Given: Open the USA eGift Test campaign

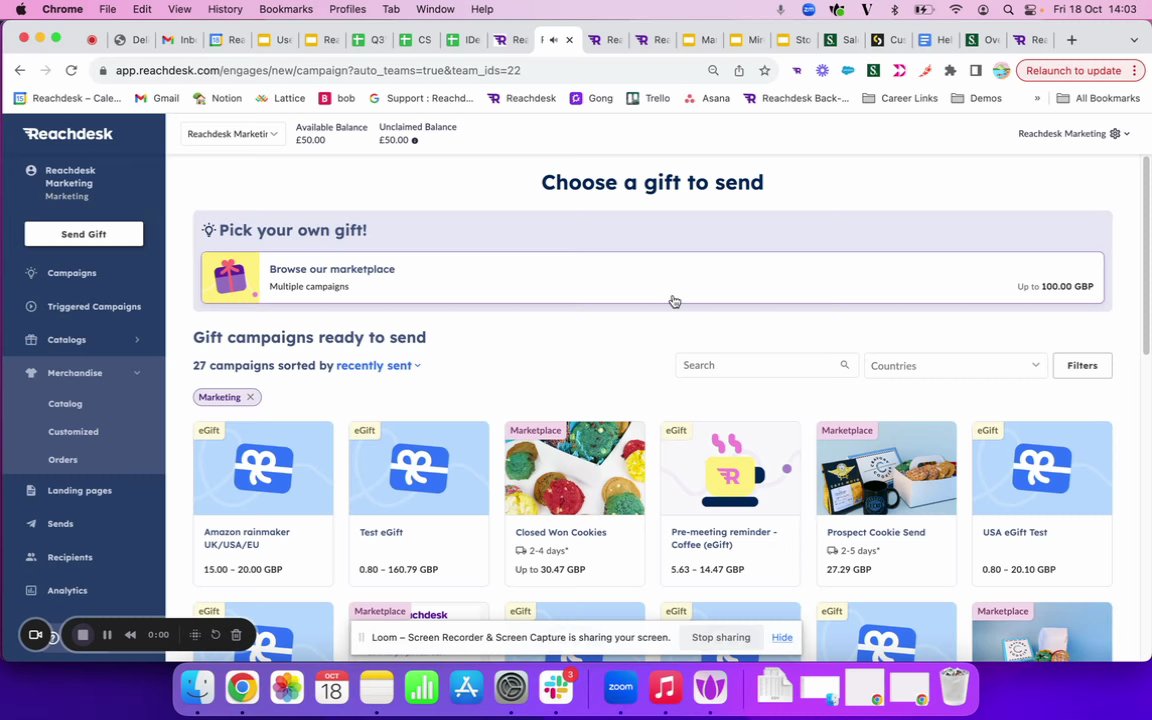Looking at the screenshot, I should coord(1042,504).
